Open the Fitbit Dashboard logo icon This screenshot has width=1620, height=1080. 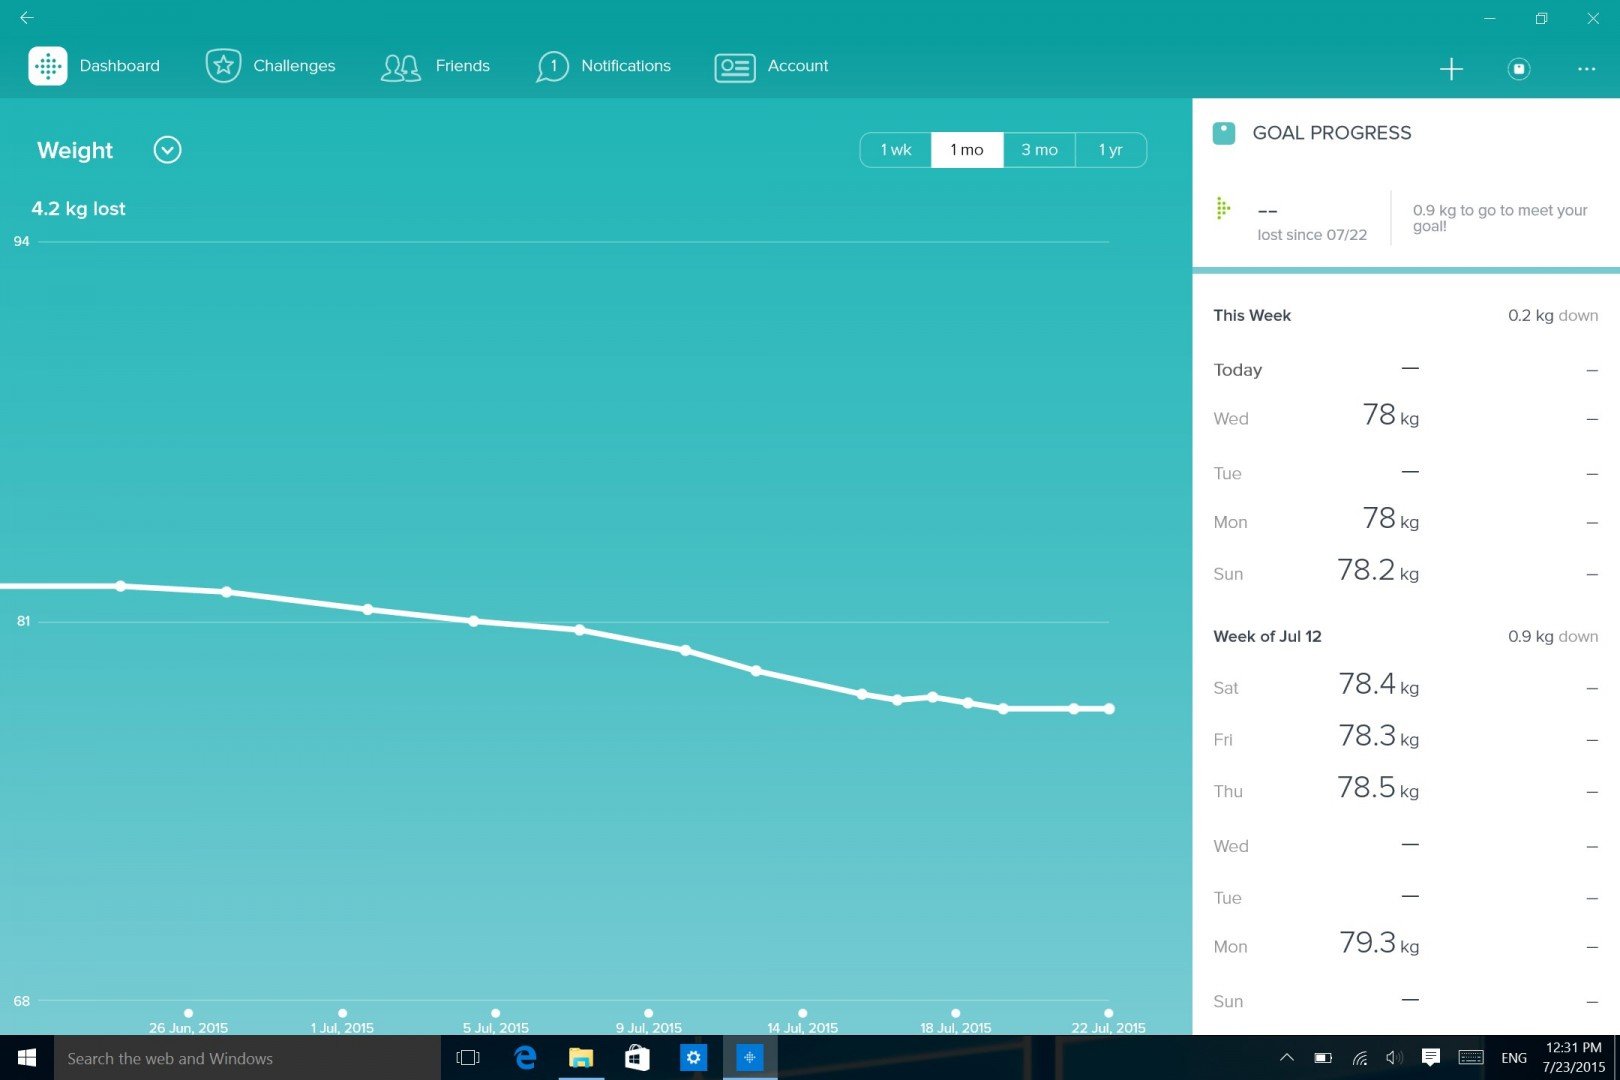(47, 66)
